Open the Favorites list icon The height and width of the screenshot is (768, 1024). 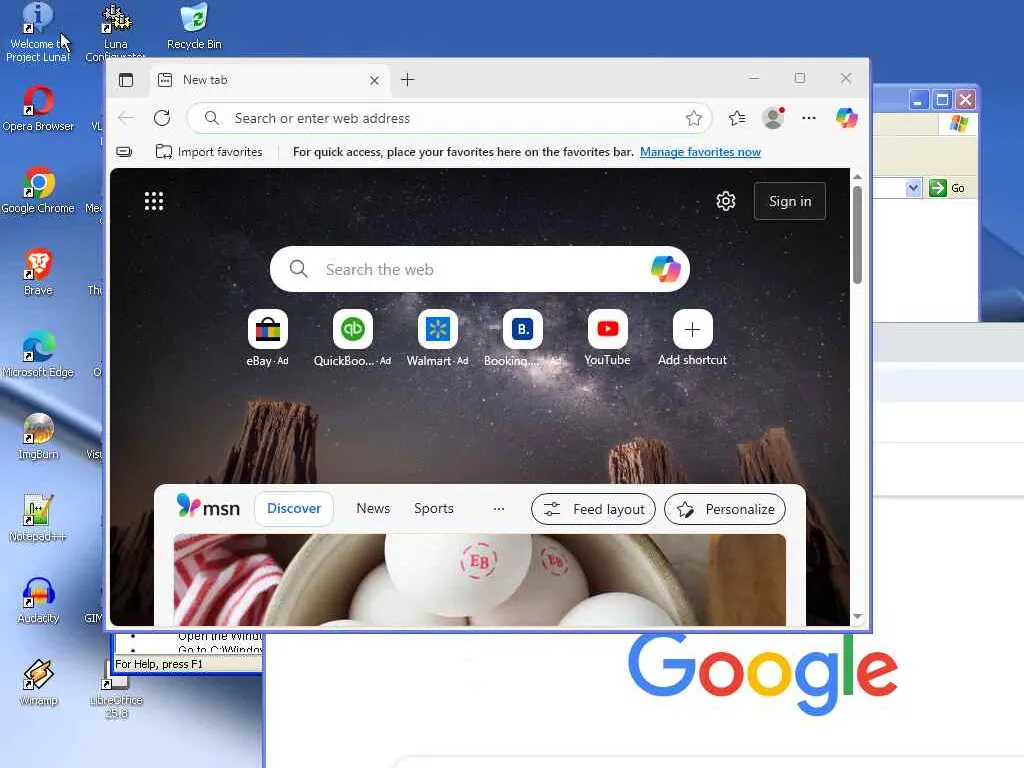point(737,118)
